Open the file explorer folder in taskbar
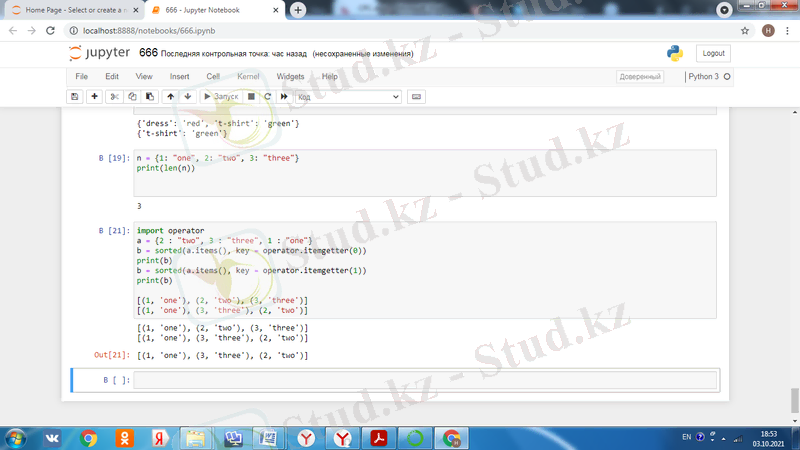The height and width of the screenshot is (450, 800). point(195,438)
